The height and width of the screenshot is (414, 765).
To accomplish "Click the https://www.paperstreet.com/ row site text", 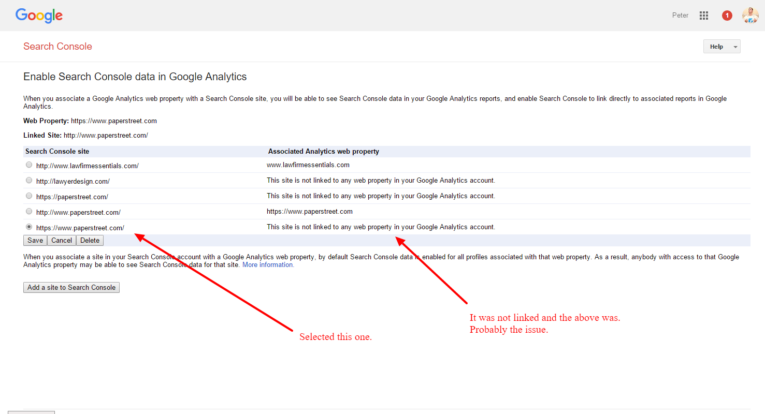I will coord(80,228).
